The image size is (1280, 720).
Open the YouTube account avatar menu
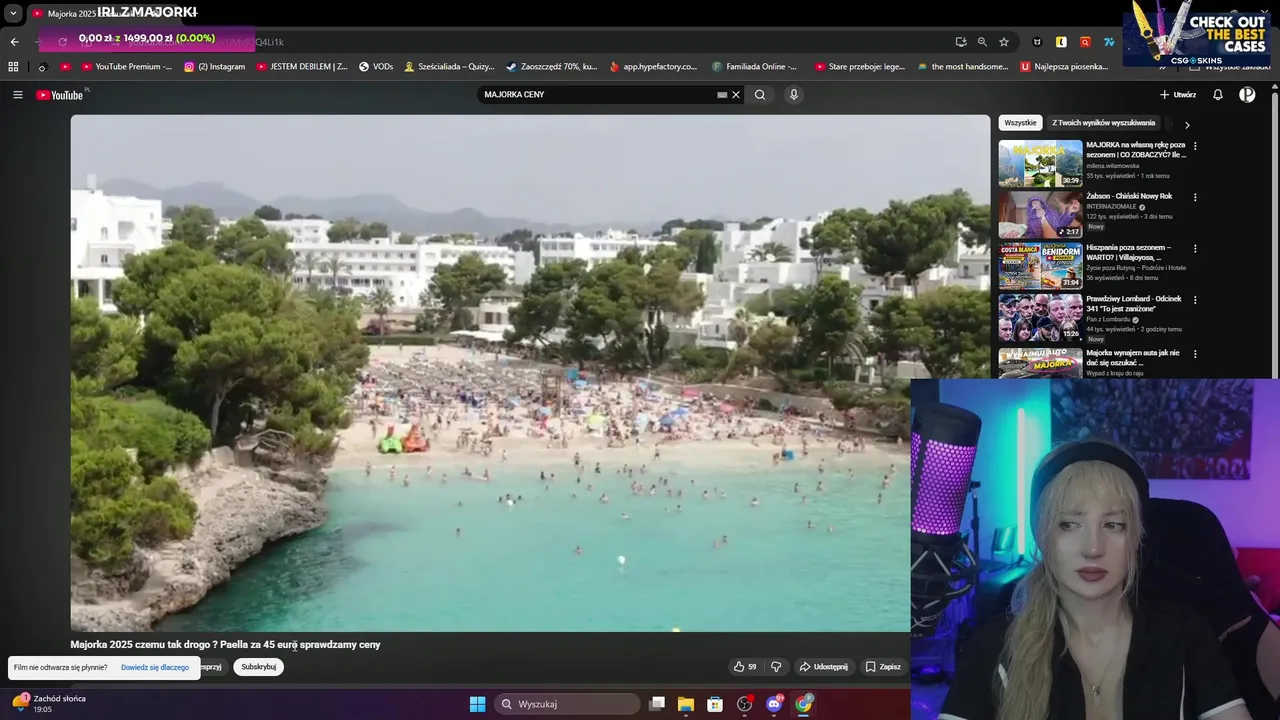tap(1247, 95)
